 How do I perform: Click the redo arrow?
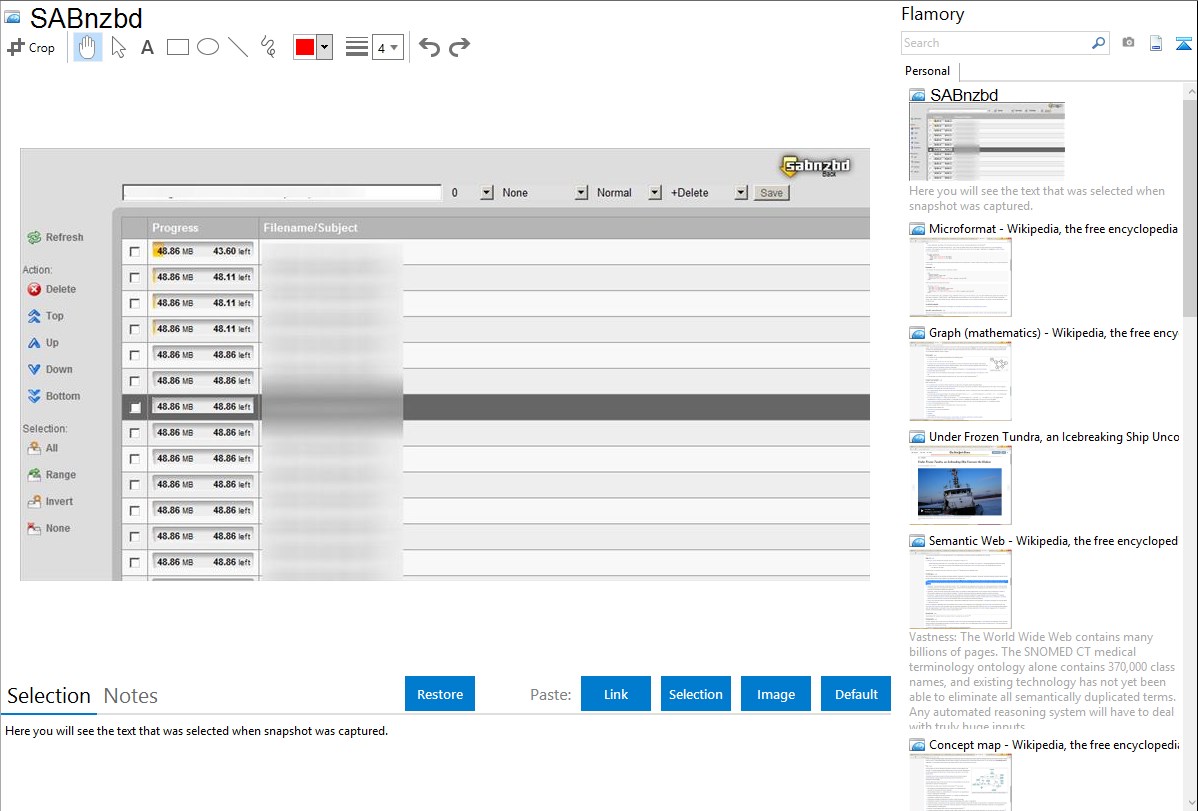(x=459, y=47)
